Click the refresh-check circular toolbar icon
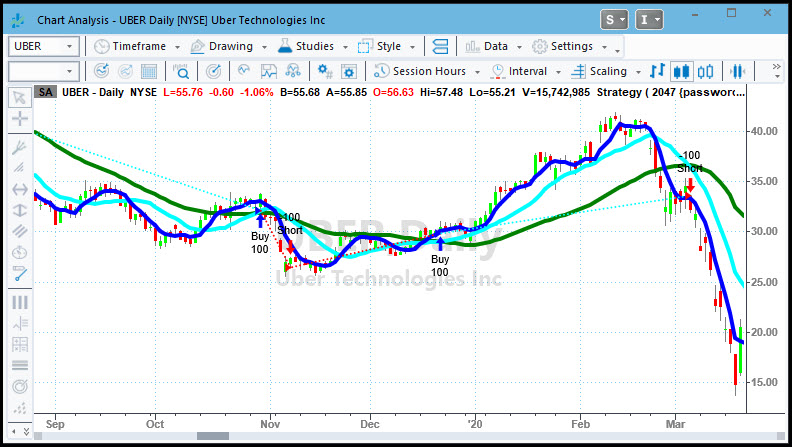This screenshot has width=792, height=447. click(102, 71)
